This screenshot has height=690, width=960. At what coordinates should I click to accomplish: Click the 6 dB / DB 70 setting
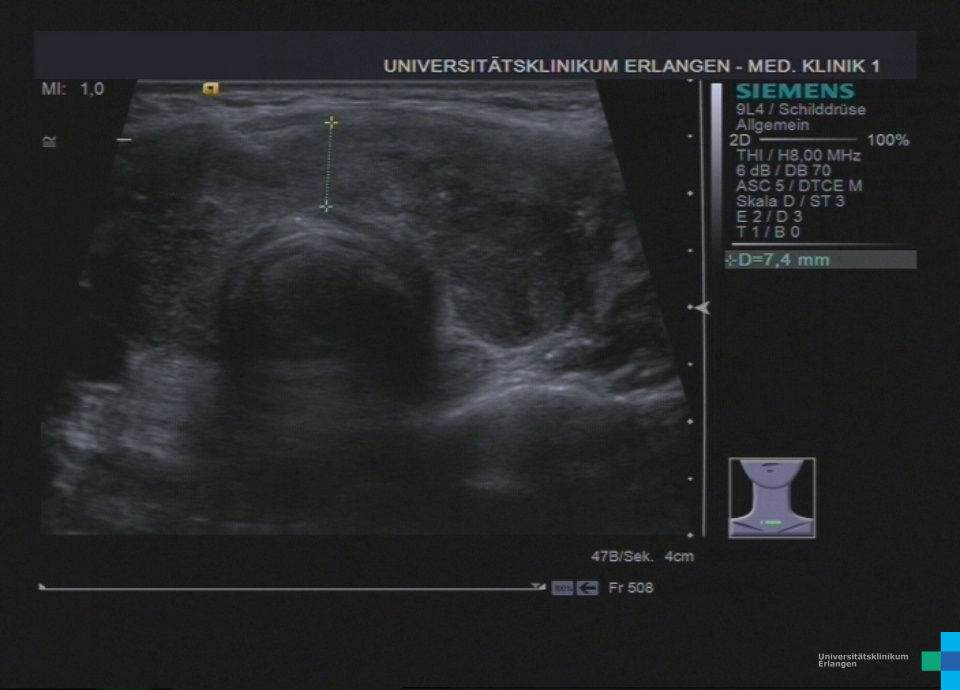(783, 170)
